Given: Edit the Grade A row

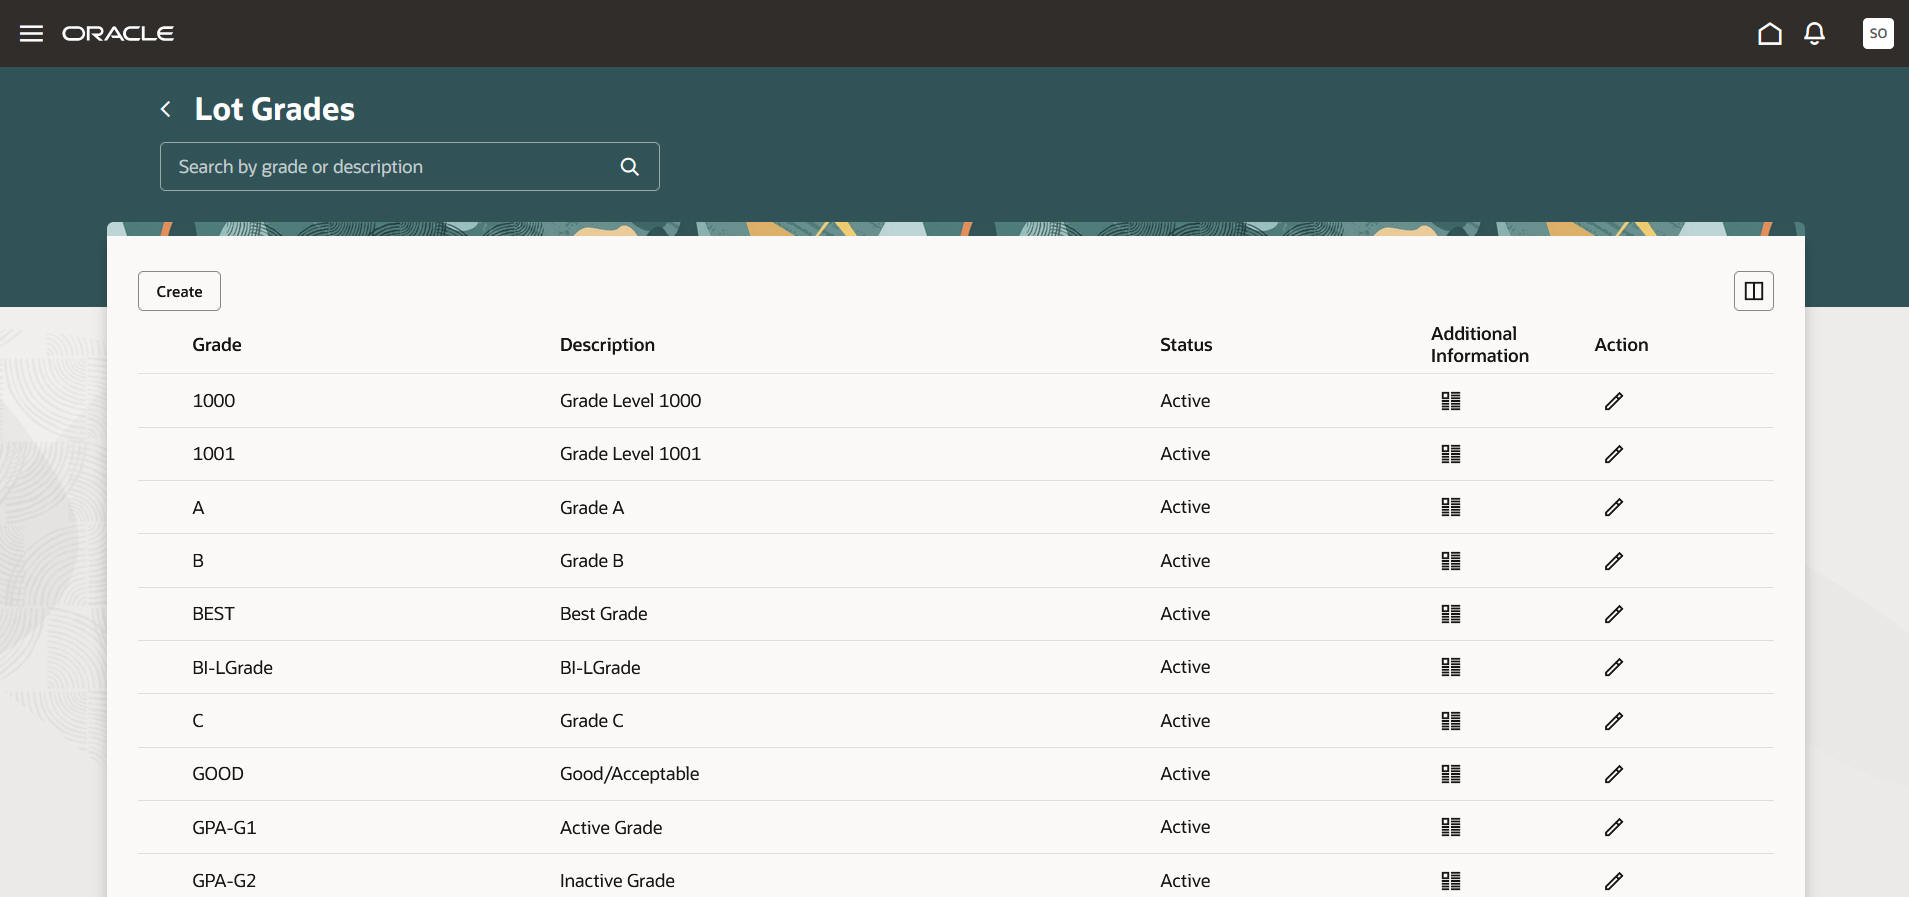Looking at the screenshot, I should [x=1614, y=507].
